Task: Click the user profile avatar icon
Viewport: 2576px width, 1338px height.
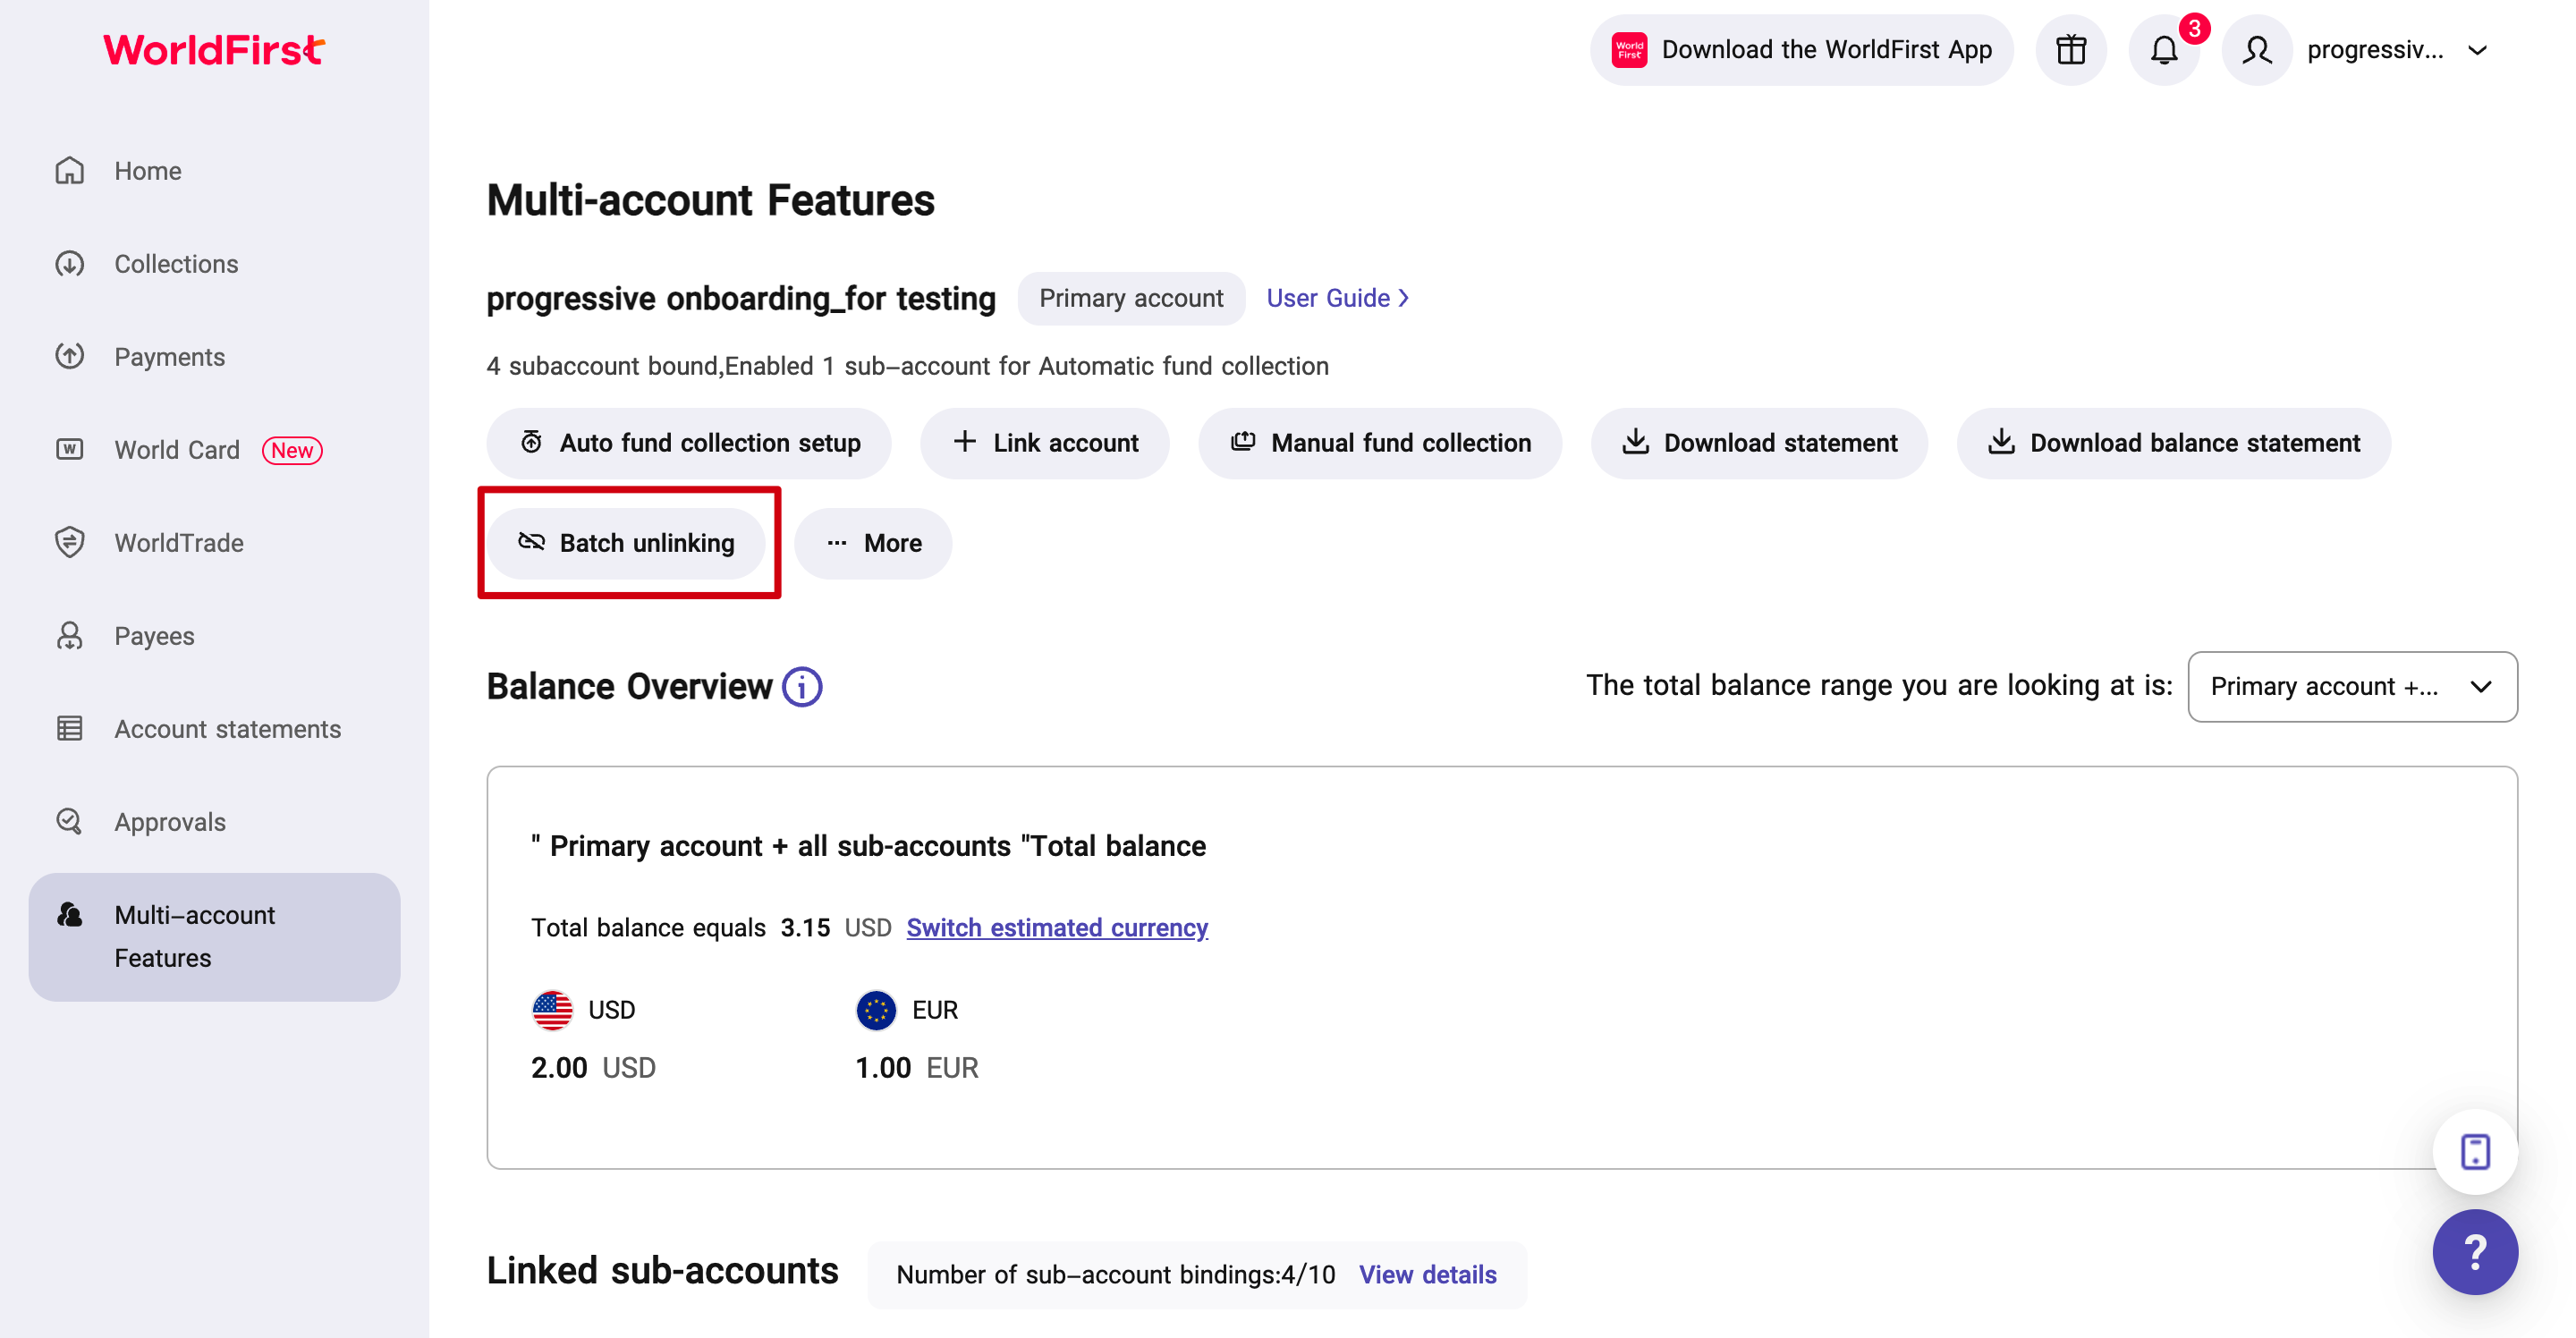Action: (2256, 50)
